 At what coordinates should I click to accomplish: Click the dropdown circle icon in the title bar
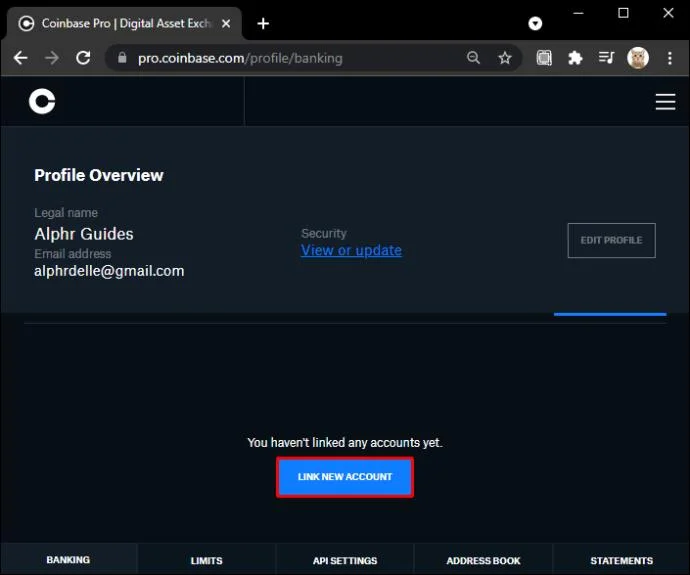click(x=535, y=23)
